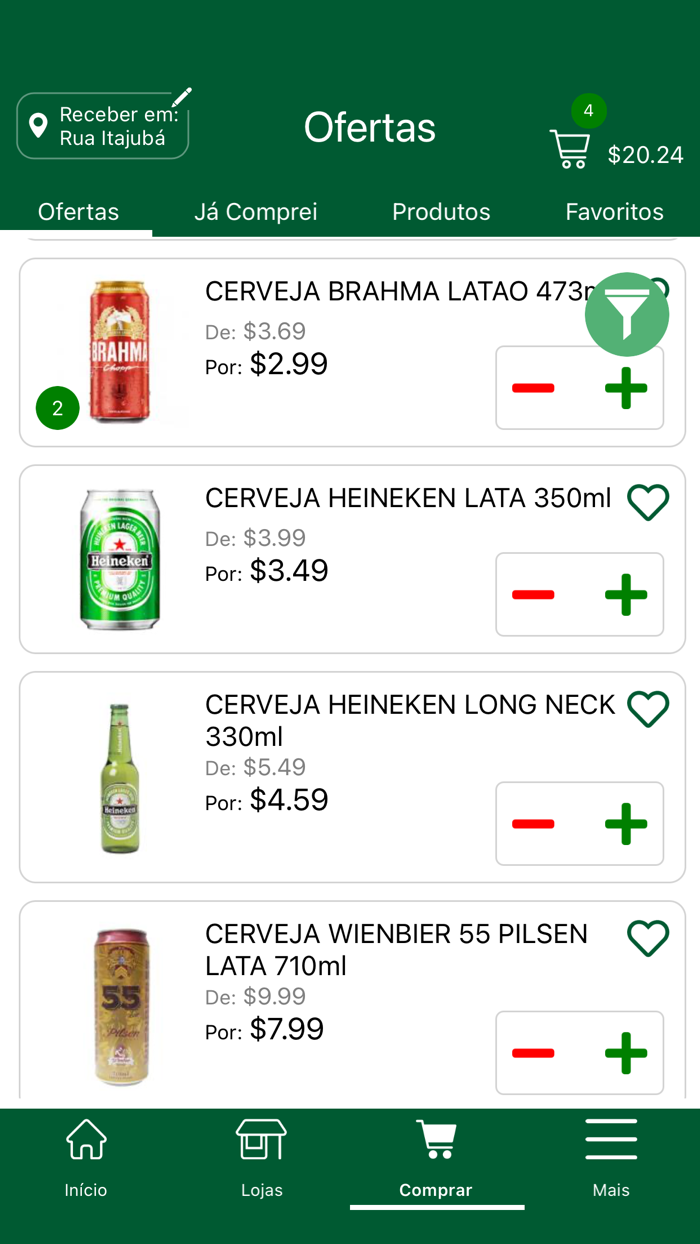700x1244 pixels.
Task: Favorite the Cerveja Heineken Lata 350ml
Action: (x=647, y=502)
